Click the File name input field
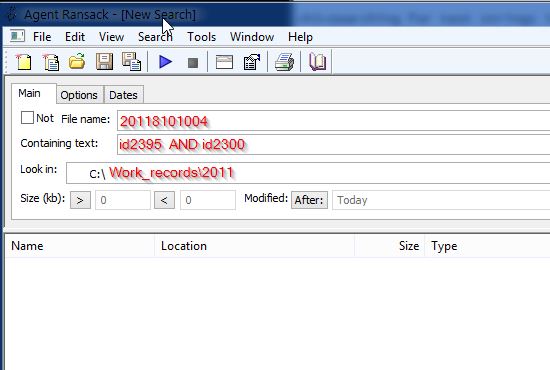550x370 pixels. pos(333,121)
